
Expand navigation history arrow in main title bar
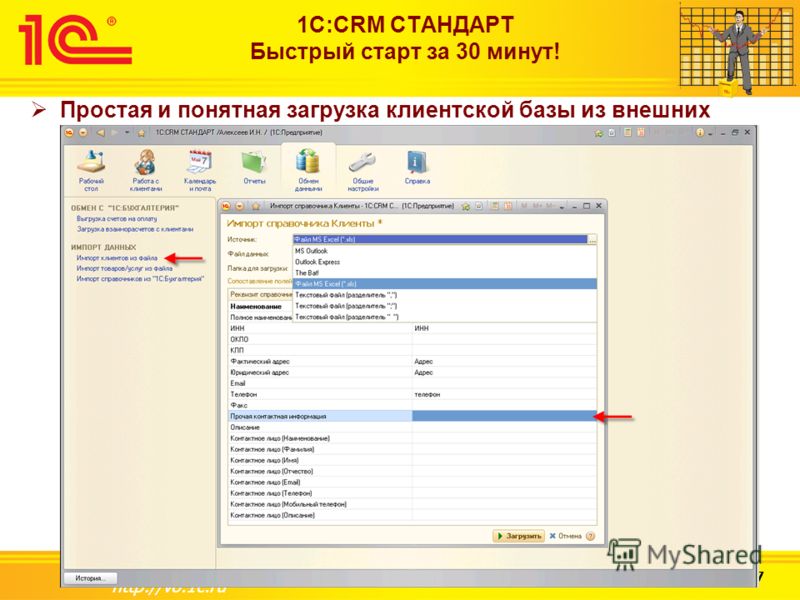(x=127, y=133)
